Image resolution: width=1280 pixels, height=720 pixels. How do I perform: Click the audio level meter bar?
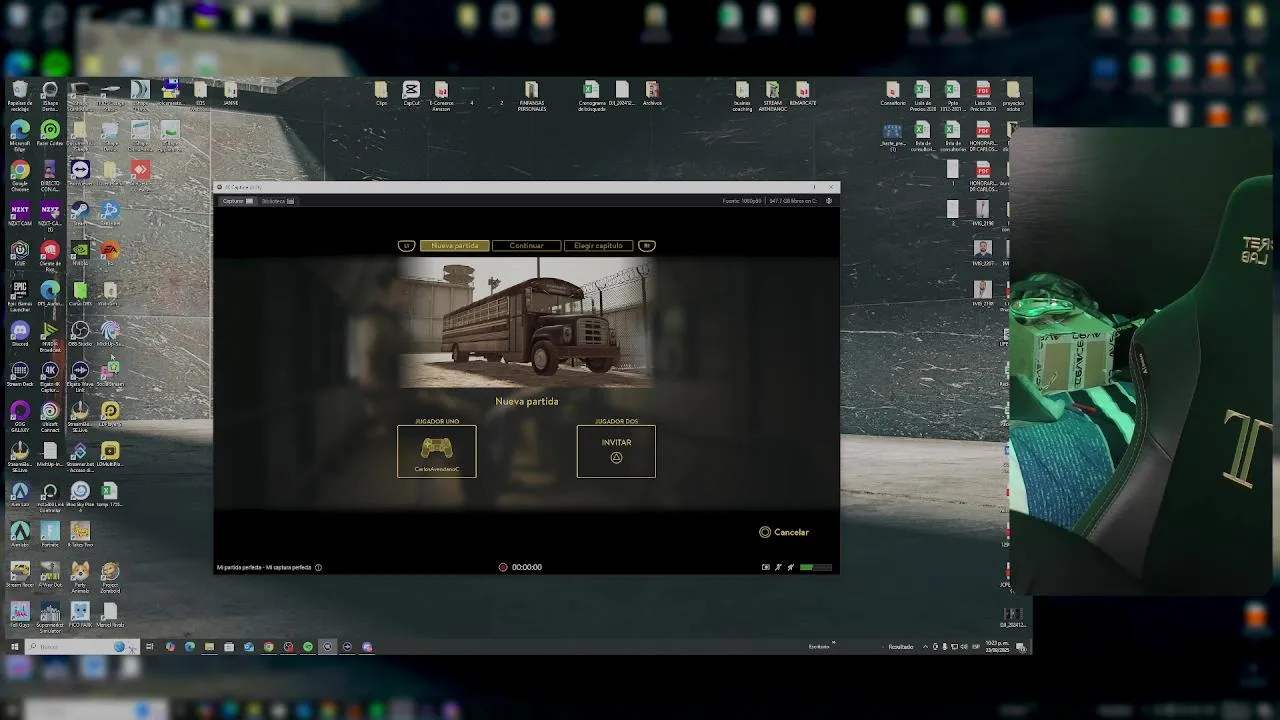pos(815,567)
